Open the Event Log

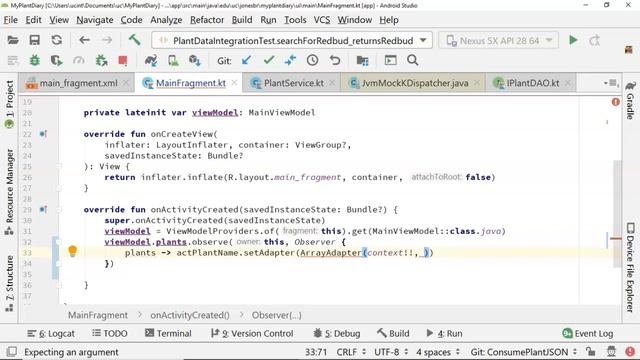pos(588,333)
